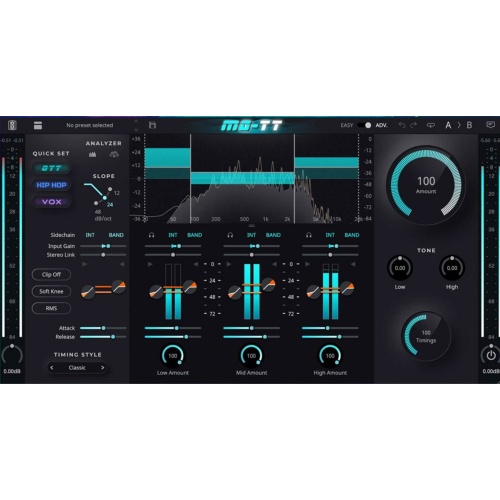Set high band sidechain to INT
This screenshot has height=500, width=500.
tap(330, 235)
